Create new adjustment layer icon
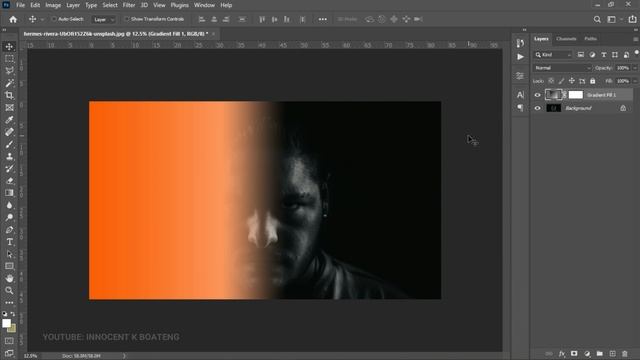The width and height of the screenshot is (640, 360). (587, 353)
